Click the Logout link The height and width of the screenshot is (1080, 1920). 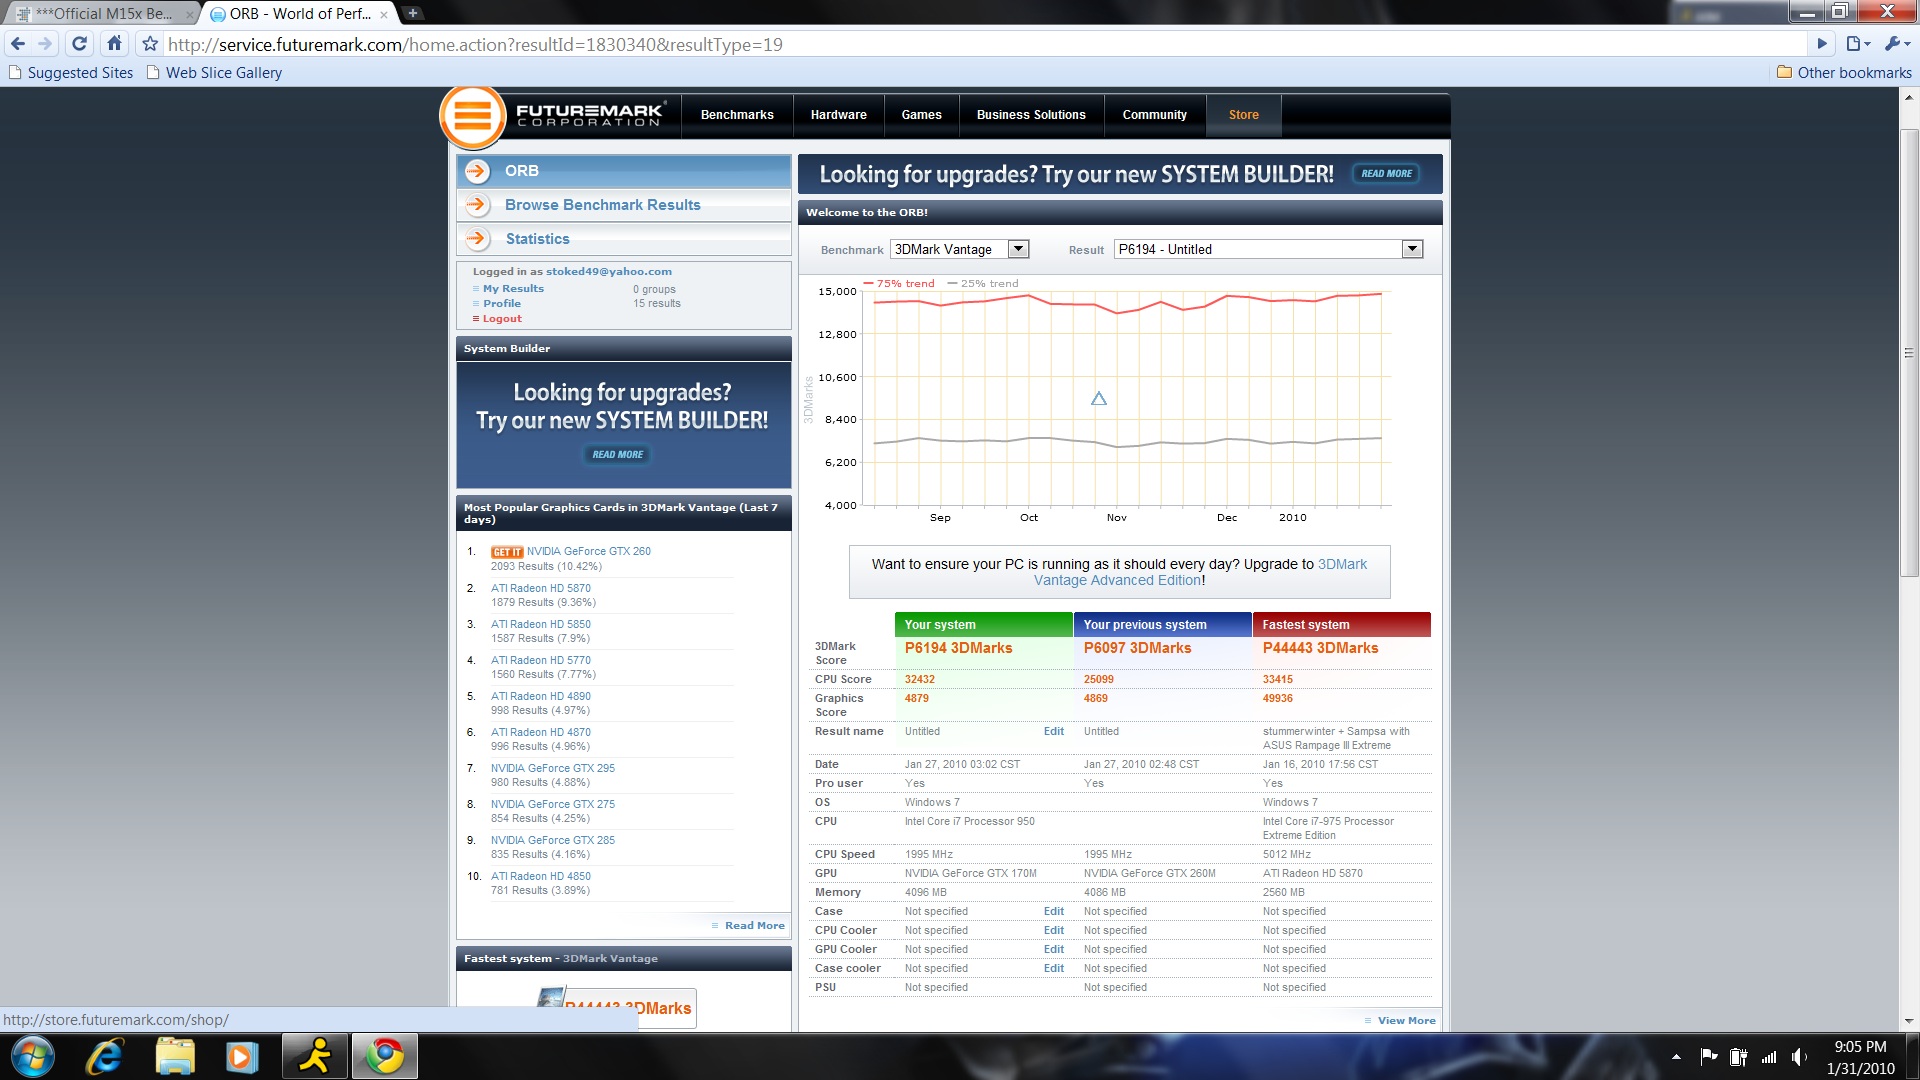click(502, 319)
